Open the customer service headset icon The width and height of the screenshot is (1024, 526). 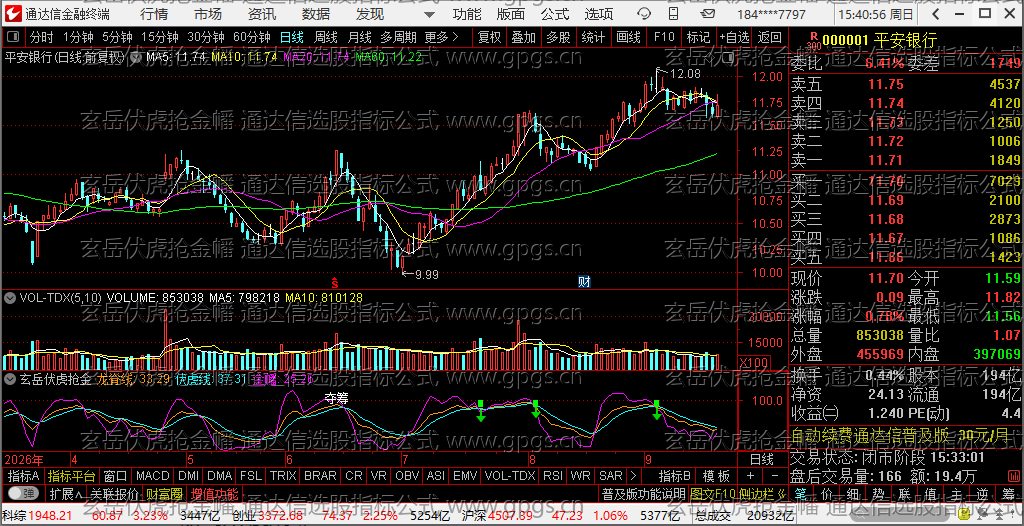(x=645, y=14)
